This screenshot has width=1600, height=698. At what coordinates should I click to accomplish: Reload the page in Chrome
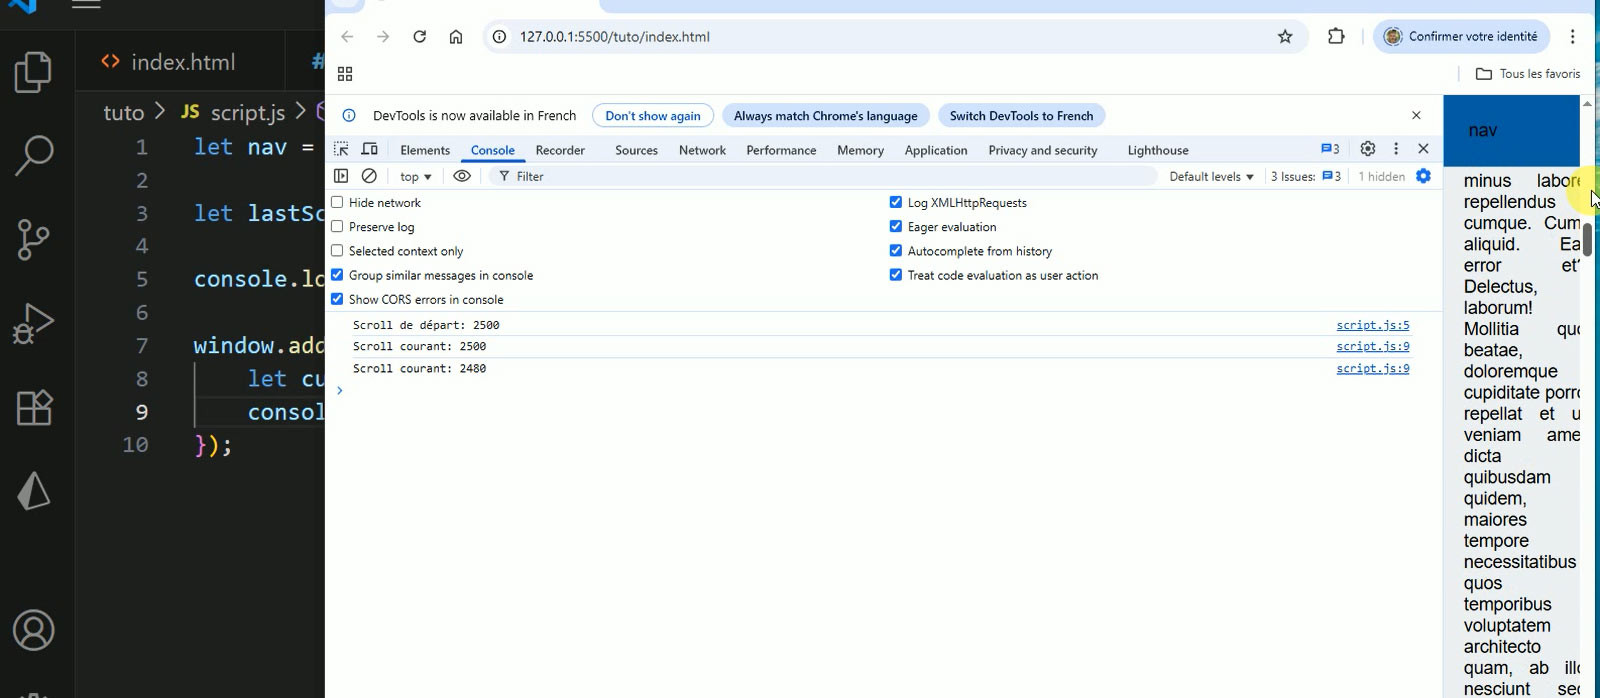[420, 37]
